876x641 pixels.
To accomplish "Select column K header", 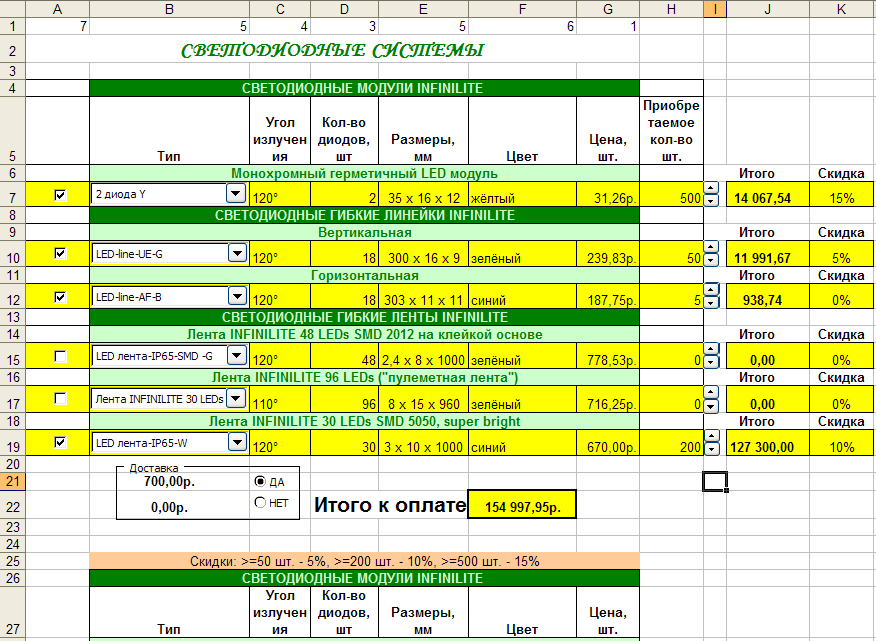I will click(841, 8).
